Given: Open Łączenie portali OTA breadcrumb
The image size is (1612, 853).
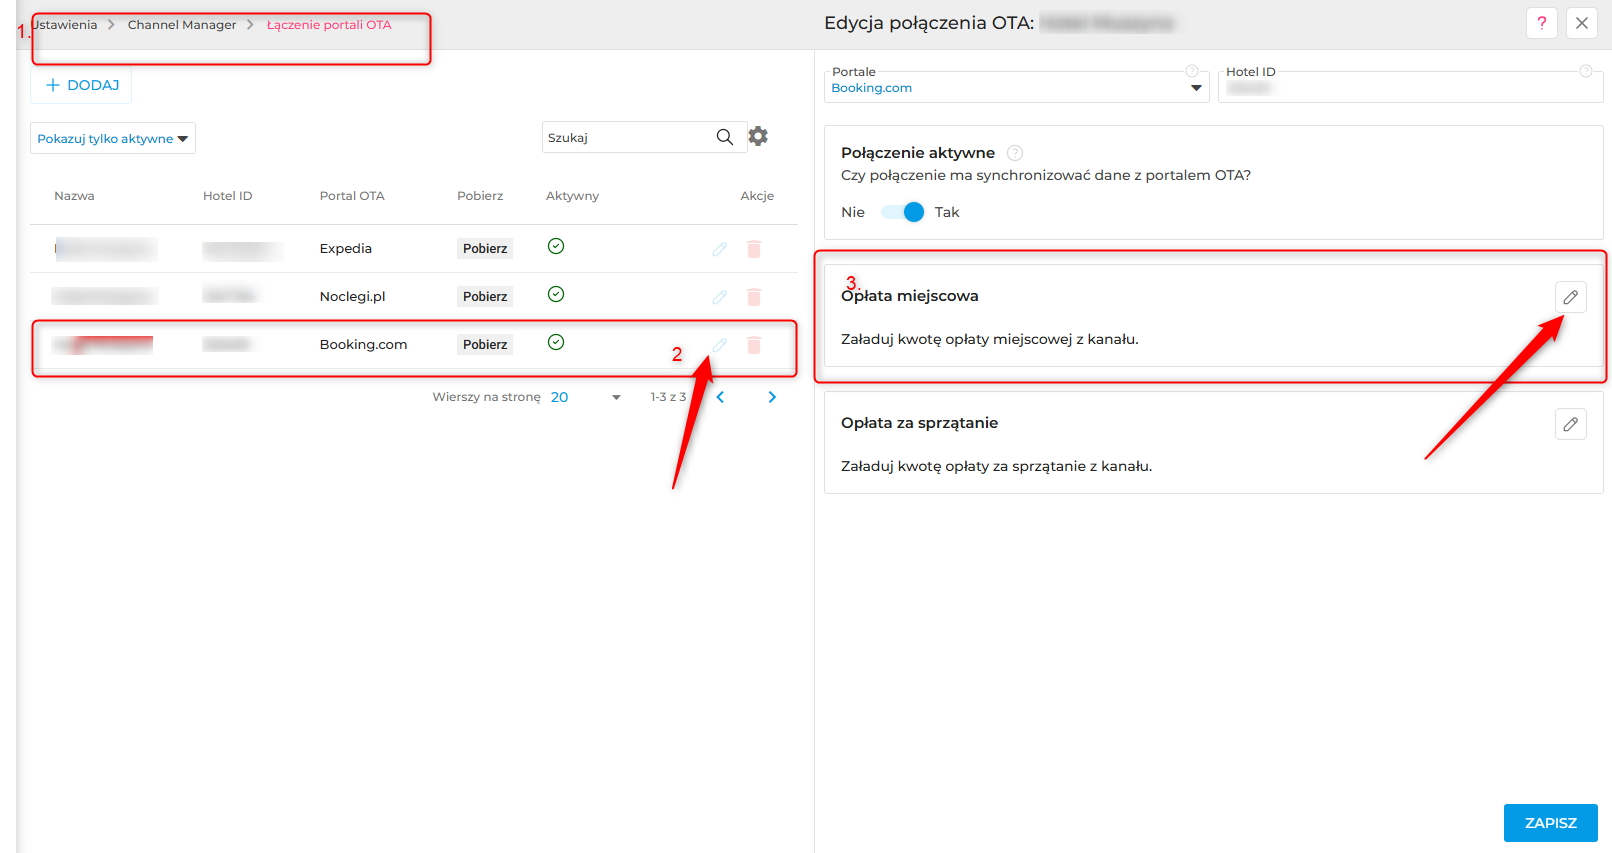Looking at the screenshot, I should coord(329,25).
